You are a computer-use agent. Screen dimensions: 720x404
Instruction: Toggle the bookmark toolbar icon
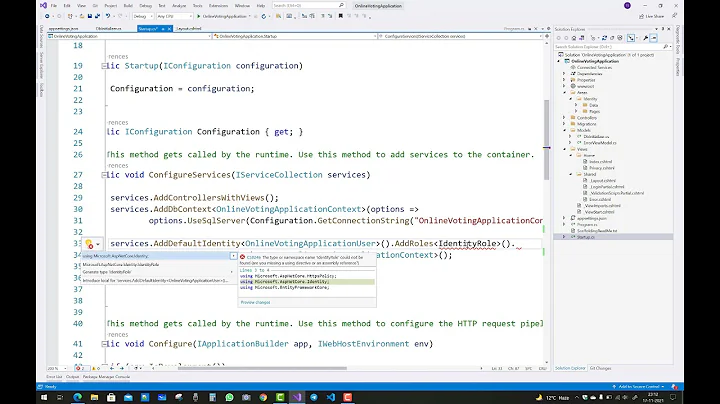pyautogui.click(x=341, y=16)
